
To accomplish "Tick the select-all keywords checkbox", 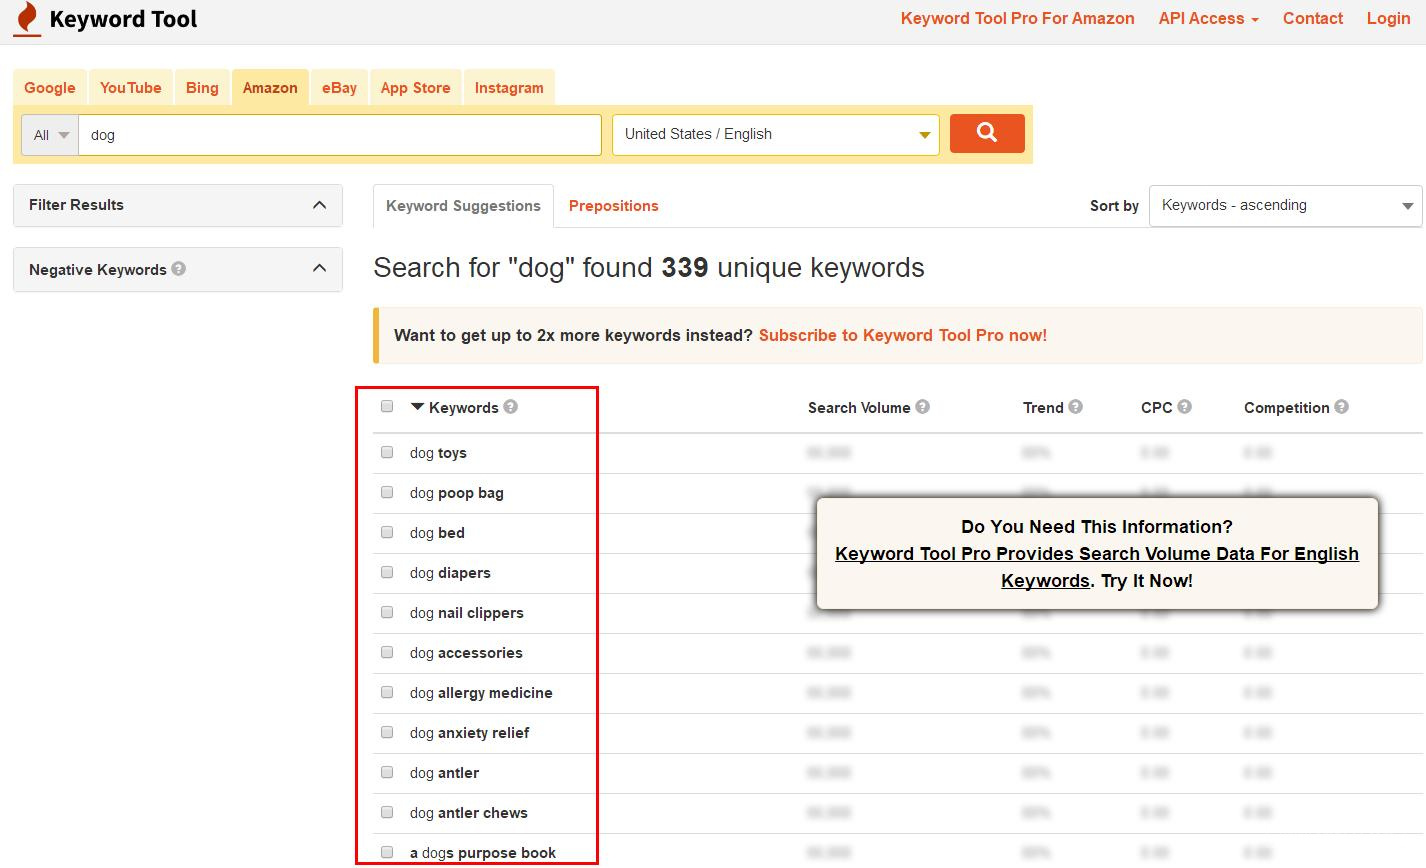I will [x=387, y=406].
